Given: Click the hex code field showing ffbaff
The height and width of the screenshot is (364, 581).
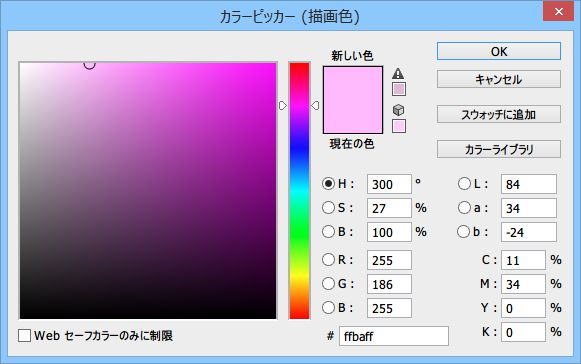Looking at the screenshot, I should (x=394, y=336).
